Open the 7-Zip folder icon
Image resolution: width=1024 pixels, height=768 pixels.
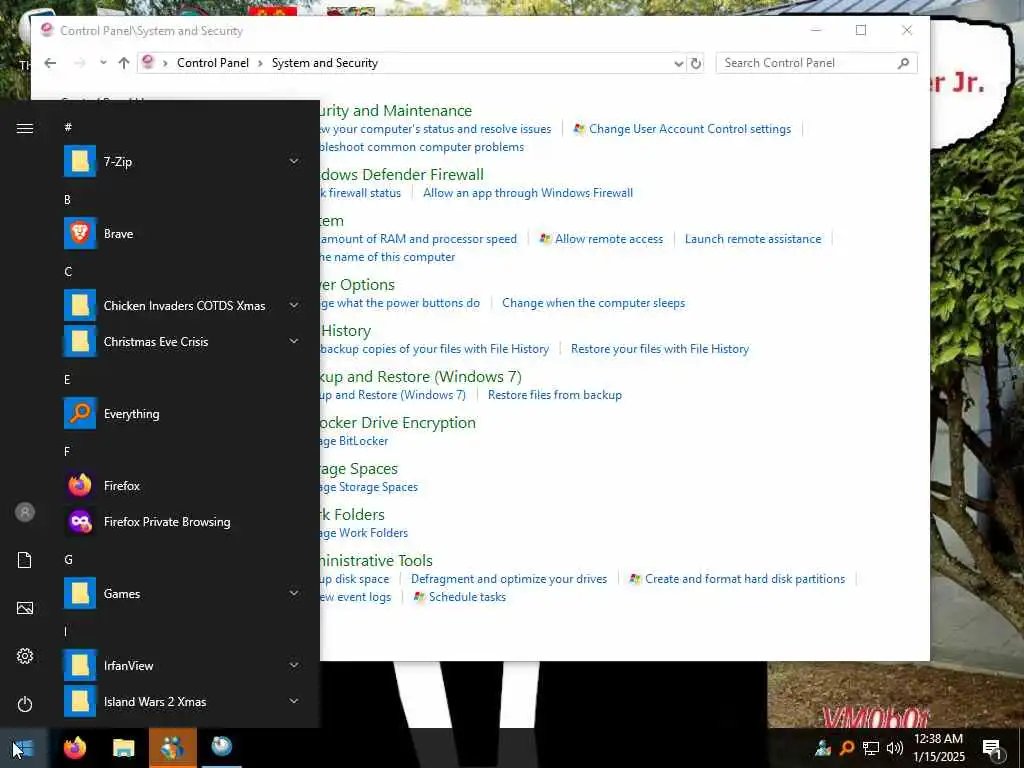click(x=80, y=161)
